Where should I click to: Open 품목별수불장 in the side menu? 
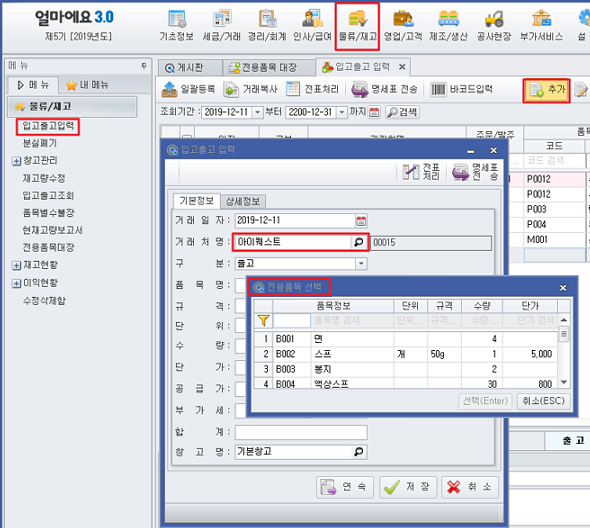[48, 213]
